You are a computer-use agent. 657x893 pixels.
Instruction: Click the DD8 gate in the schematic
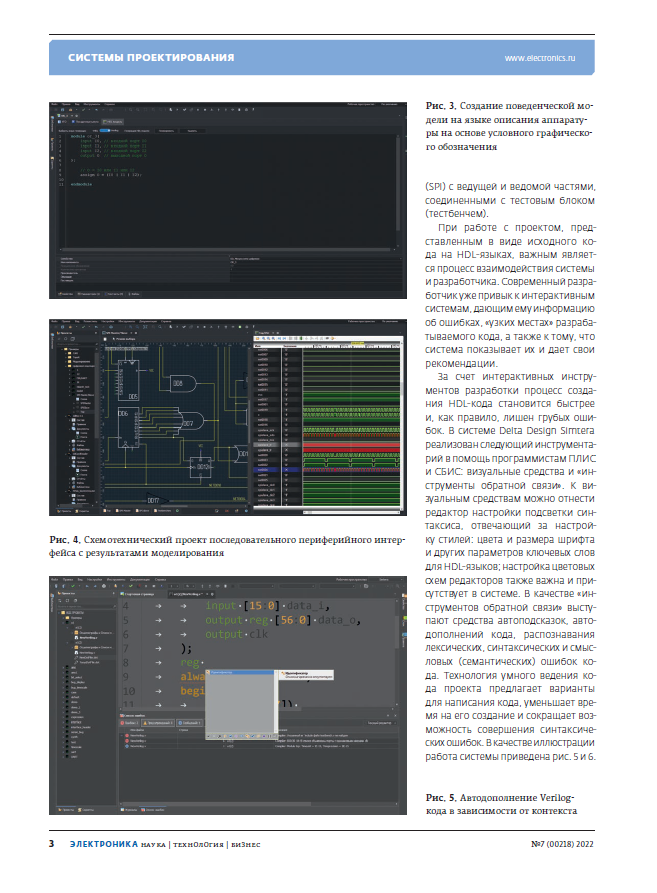(x=182, y=383)
